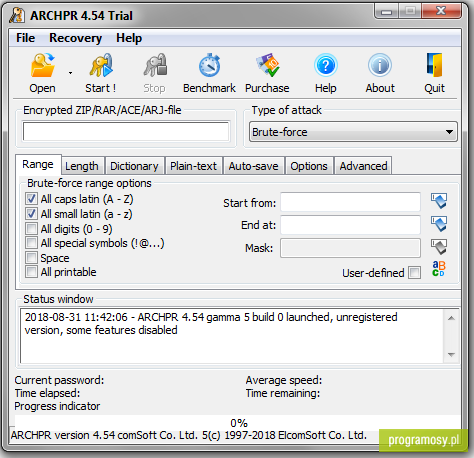Click status window scrollbar up arrow
474x458 pixels.
[x=451, y=318]
